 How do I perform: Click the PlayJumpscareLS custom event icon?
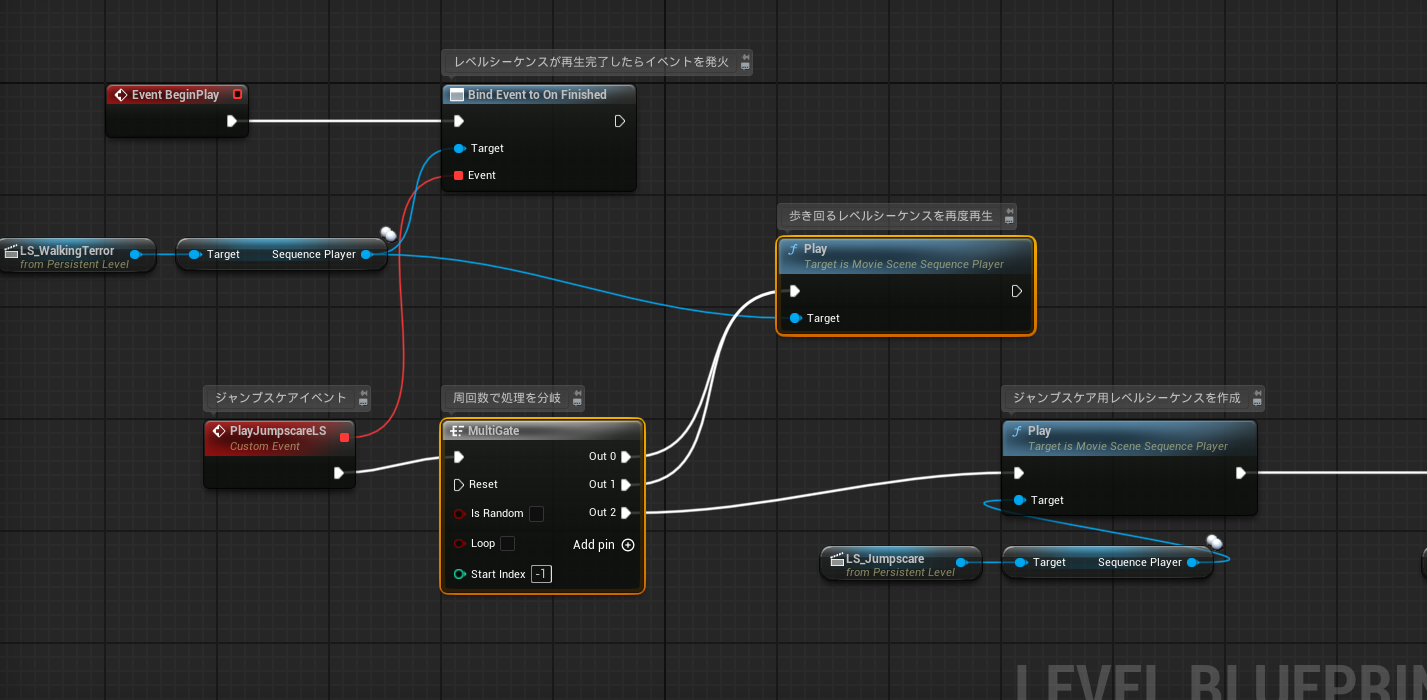(219, 431)
